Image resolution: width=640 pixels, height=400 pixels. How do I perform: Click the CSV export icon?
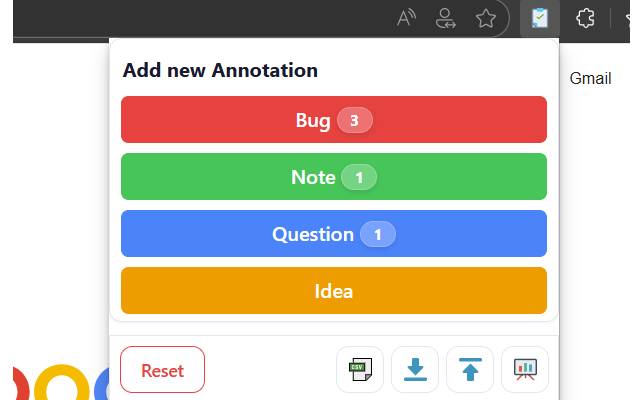[360, 369]
